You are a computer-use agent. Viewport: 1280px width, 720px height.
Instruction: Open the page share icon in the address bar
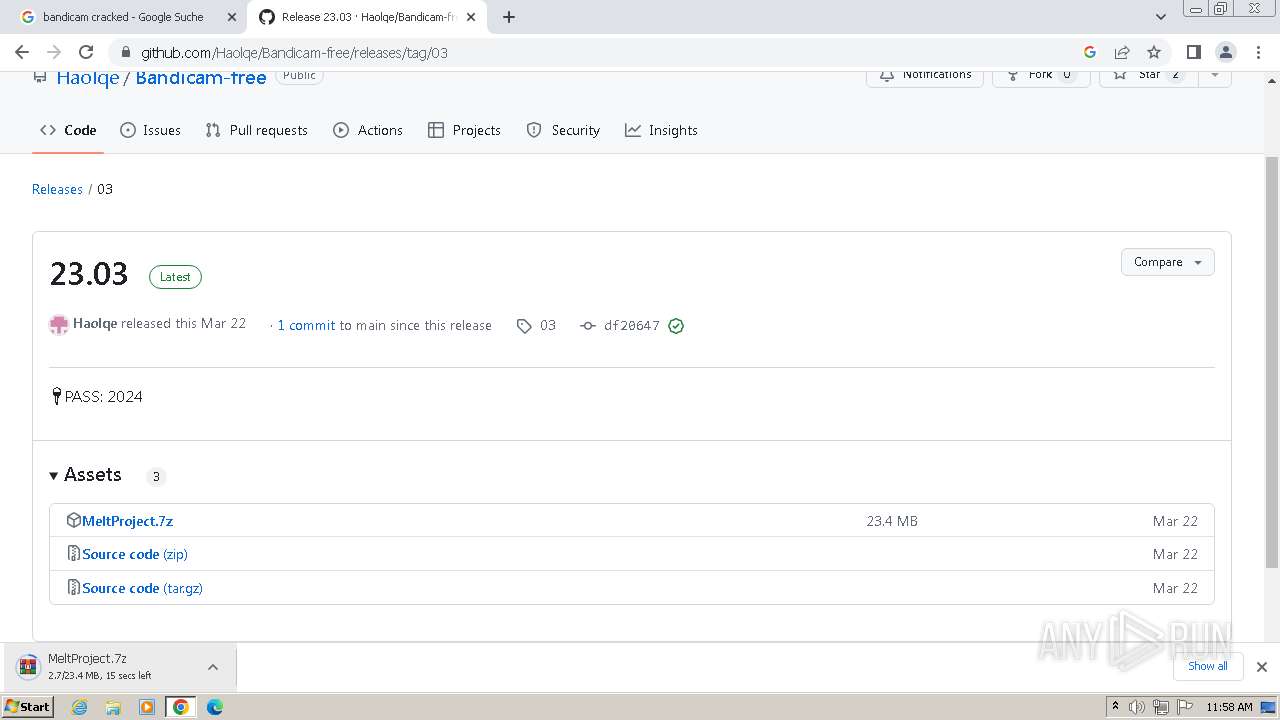tap(1122, 52)
